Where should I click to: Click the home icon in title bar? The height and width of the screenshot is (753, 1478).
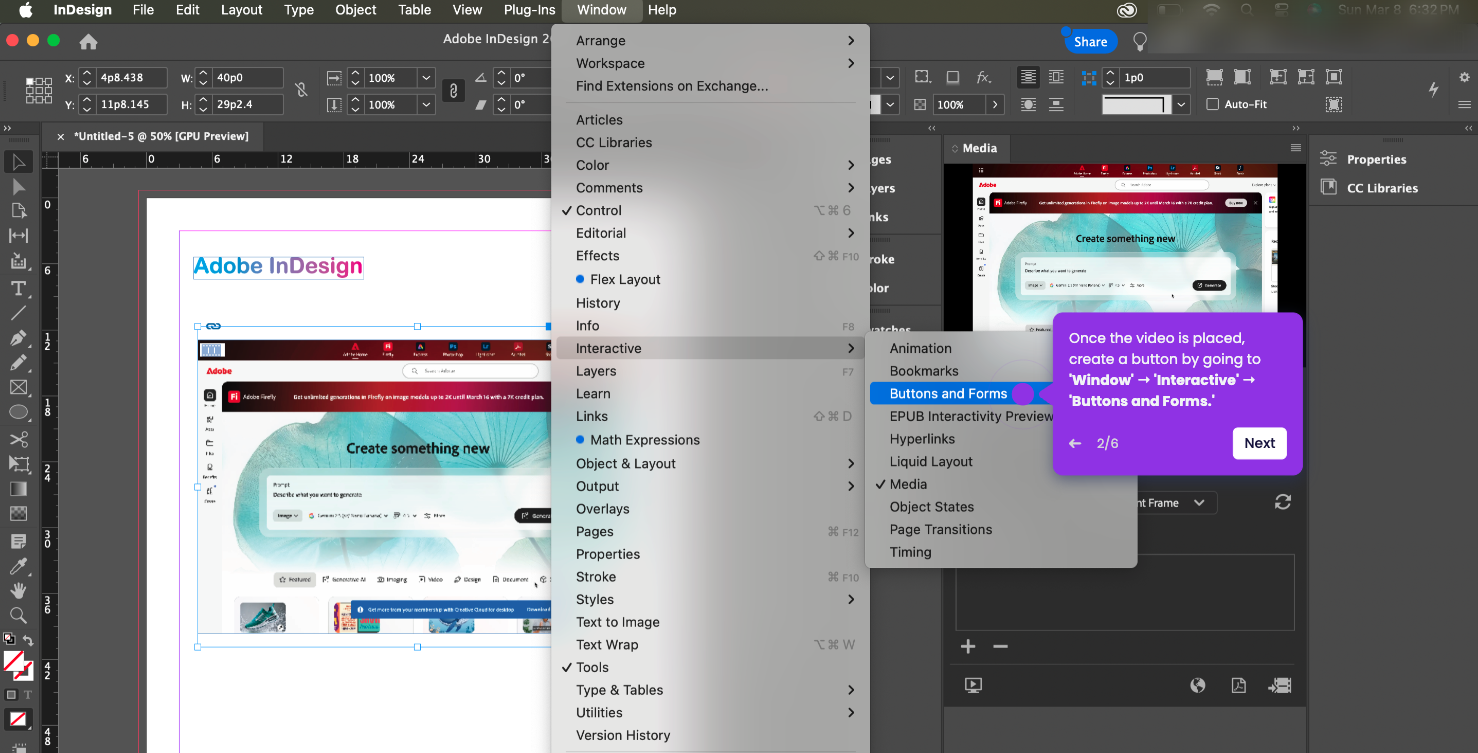(x=88, y=41)
